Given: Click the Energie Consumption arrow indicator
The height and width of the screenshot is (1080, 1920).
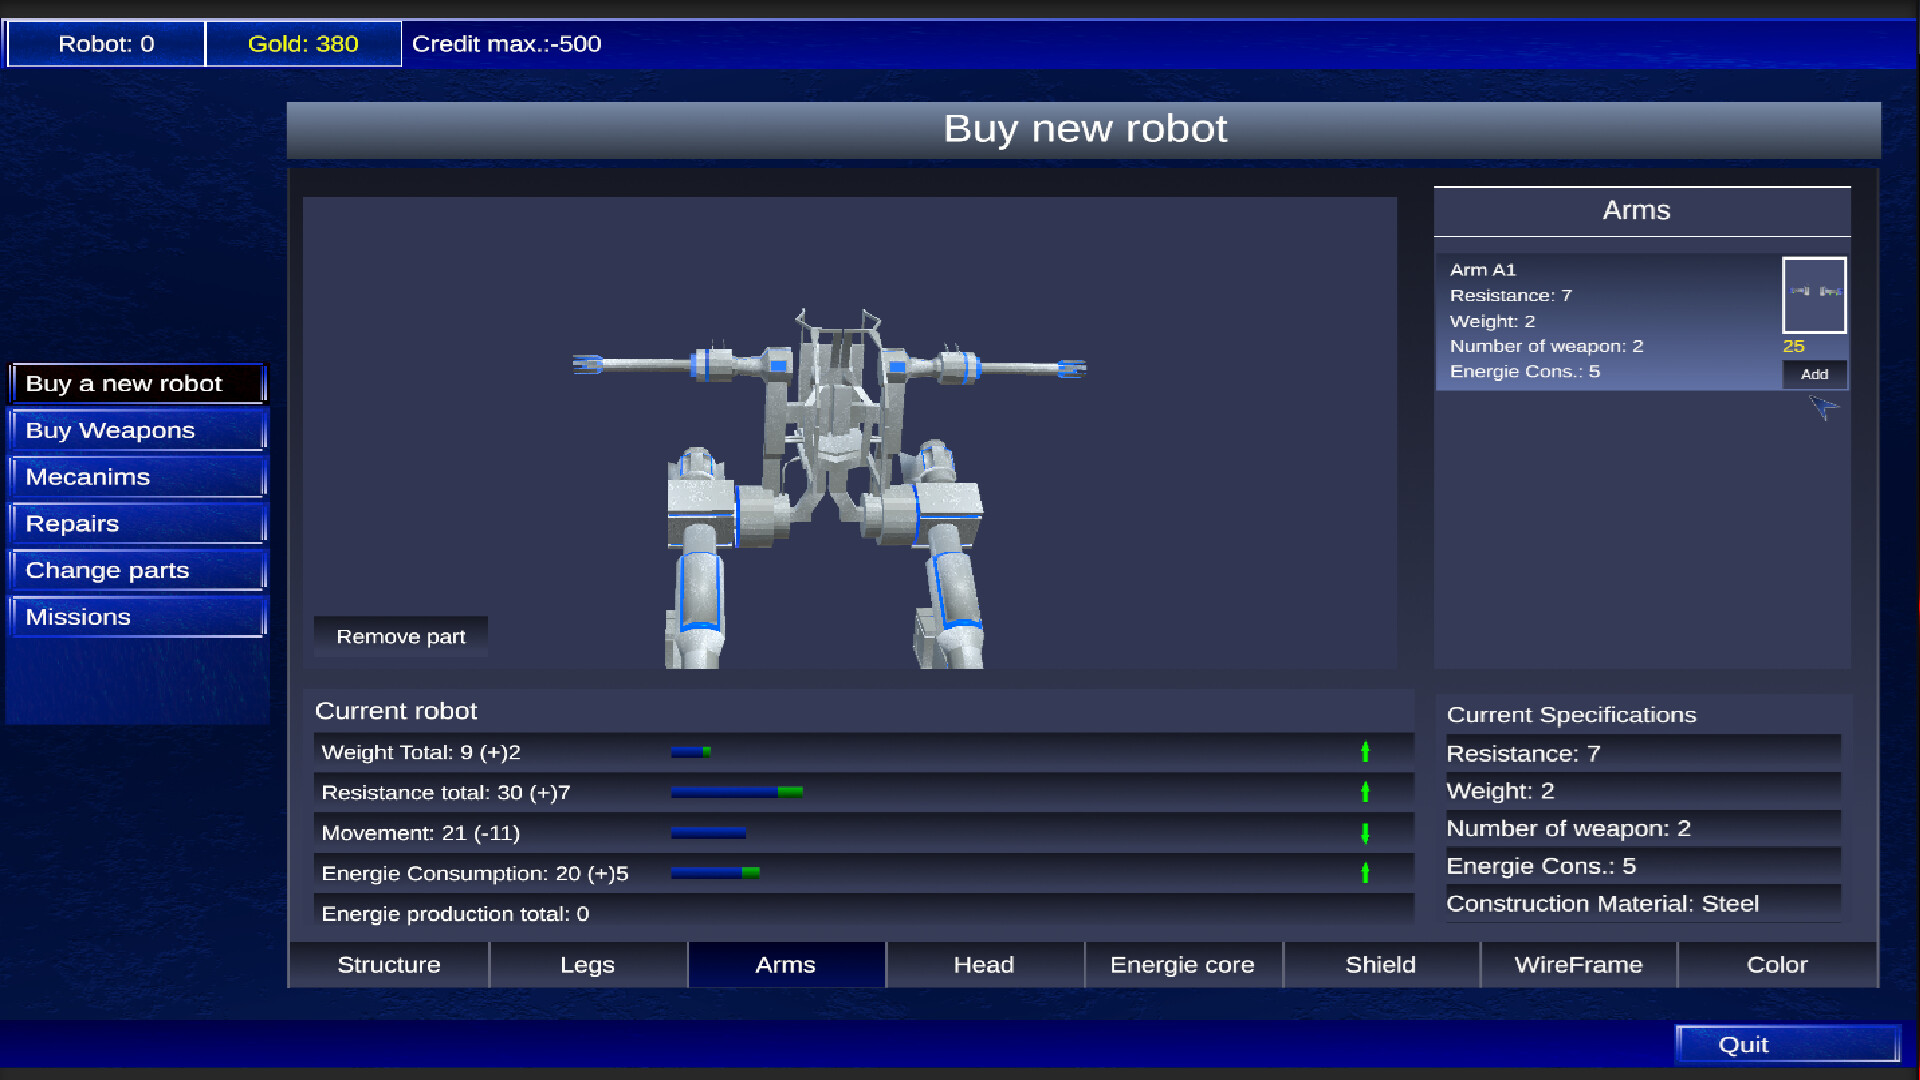Looking at the screenshot, I should point(1365,872).
